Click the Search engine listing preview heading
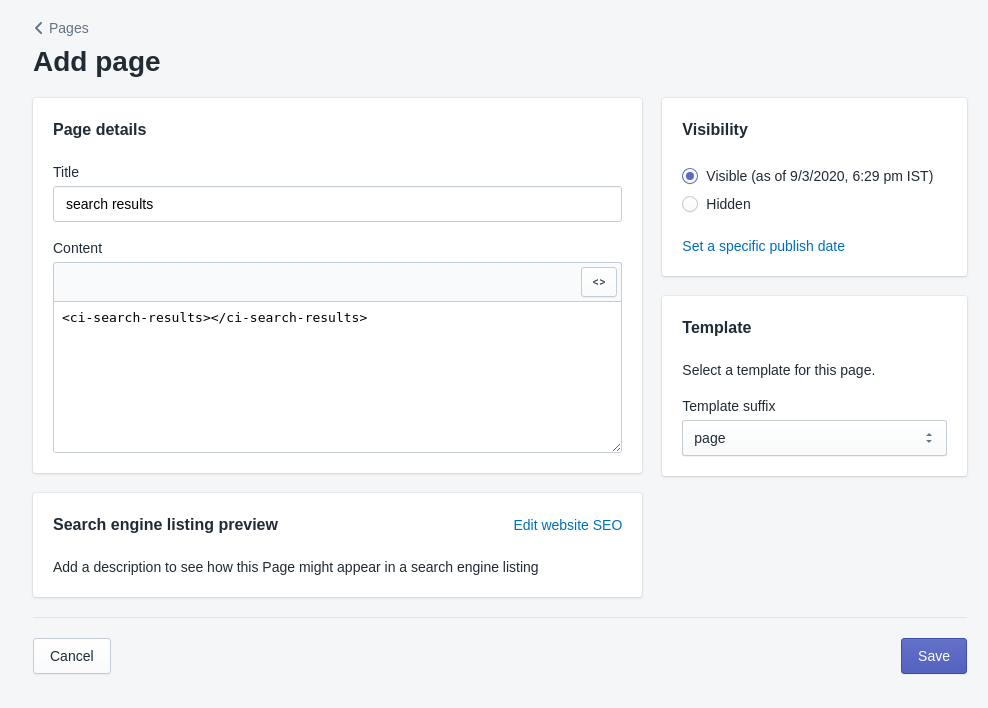Image resolution: width=988 pixels, height=708 pixels. click(x=166, y=524)
